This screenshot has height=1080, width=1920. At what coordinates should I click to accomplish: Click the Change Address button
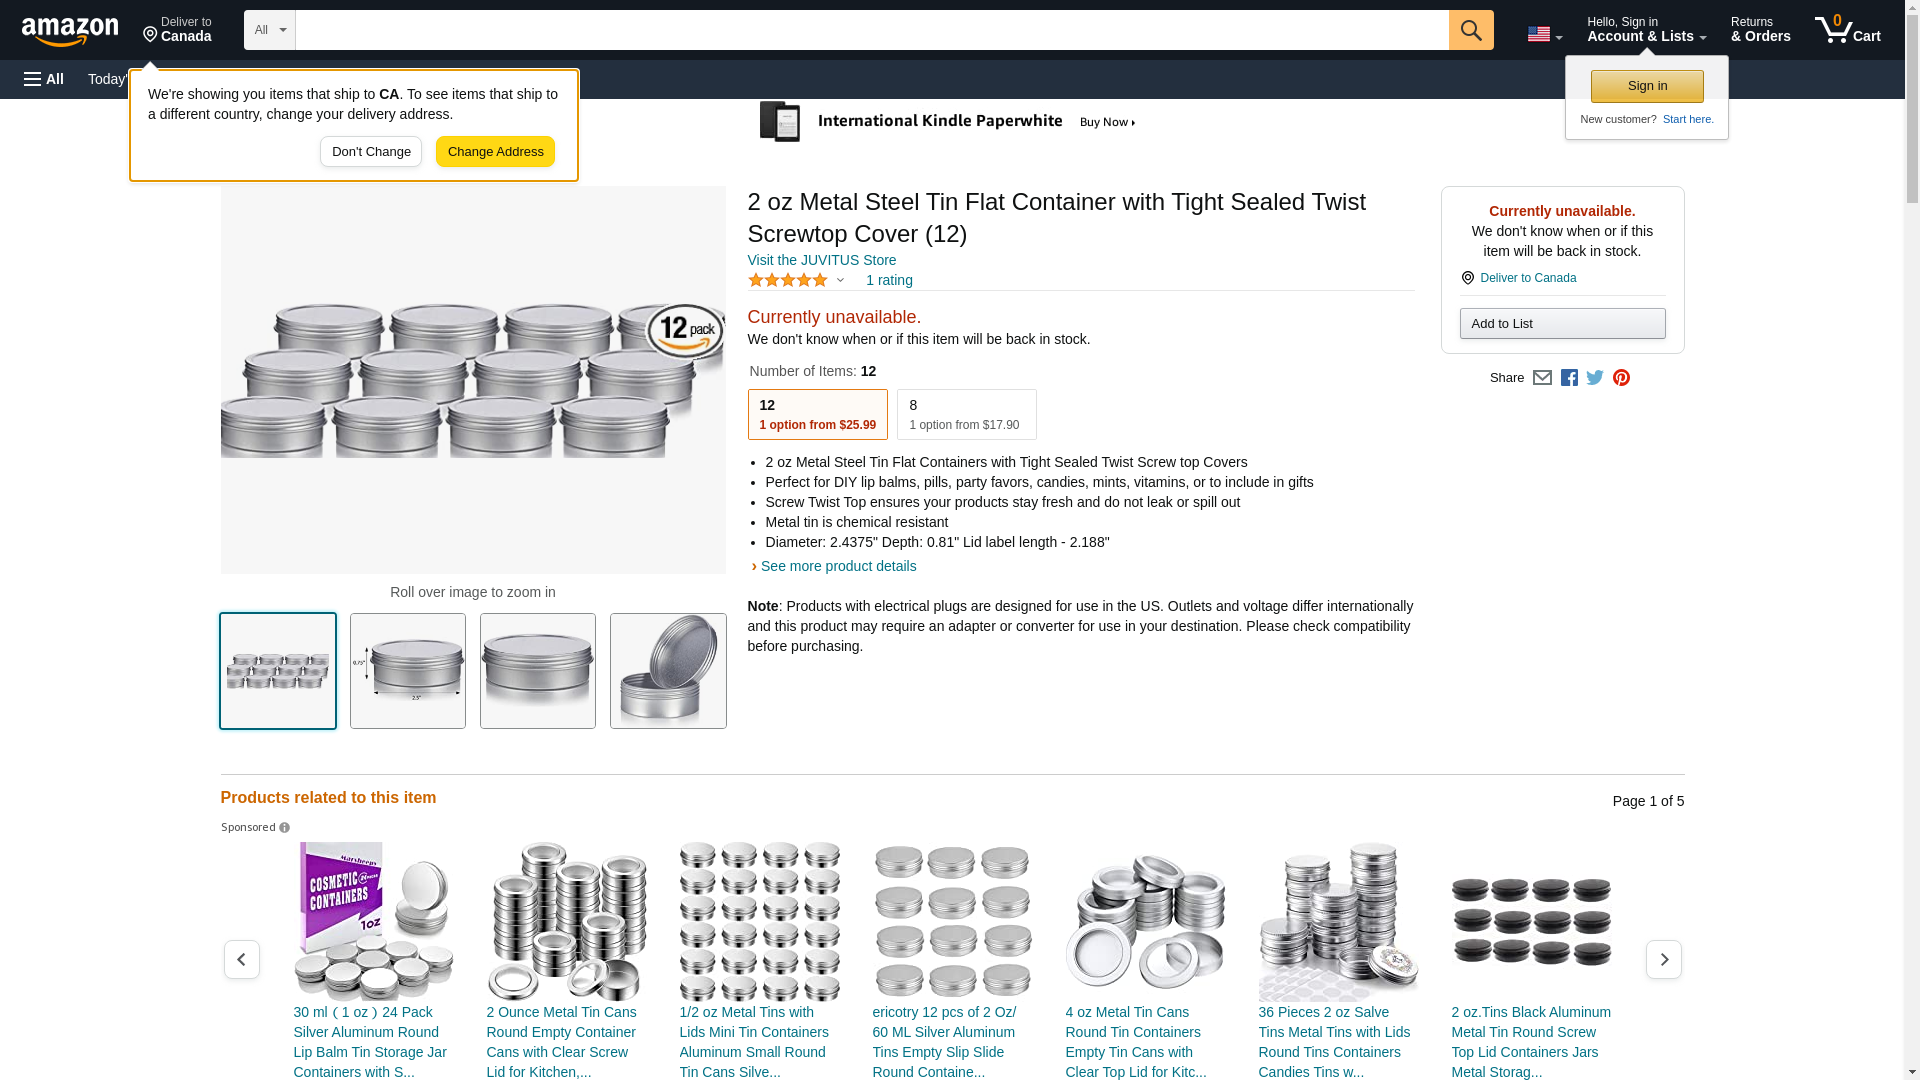tap(495, 152)
